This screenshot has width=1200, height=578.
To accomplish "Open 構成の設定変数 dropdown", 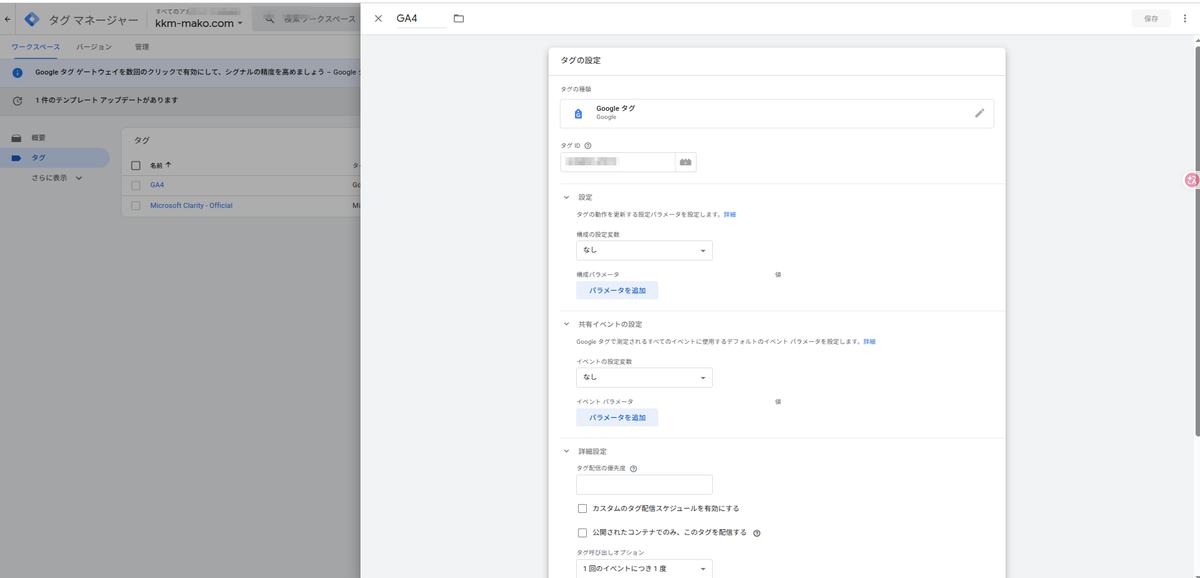I will (x=644, y=250).
